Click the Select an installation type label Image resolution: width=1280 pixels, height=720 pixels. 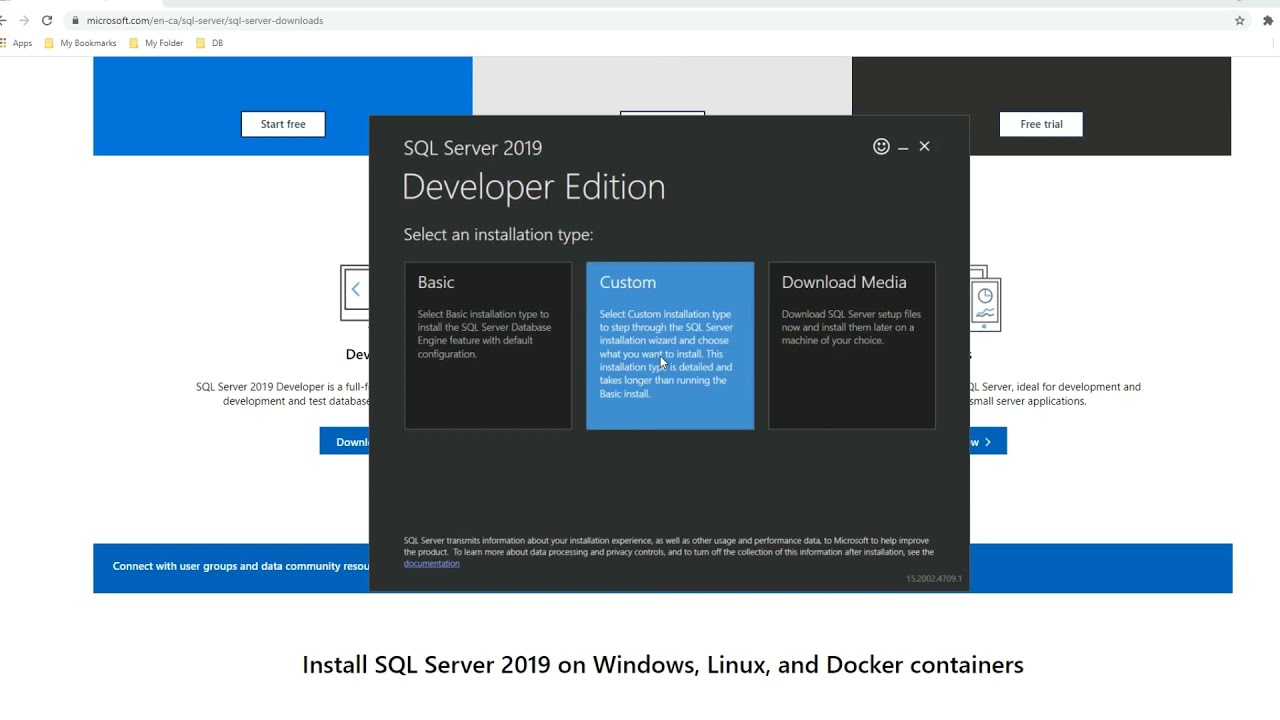[498, 234]
